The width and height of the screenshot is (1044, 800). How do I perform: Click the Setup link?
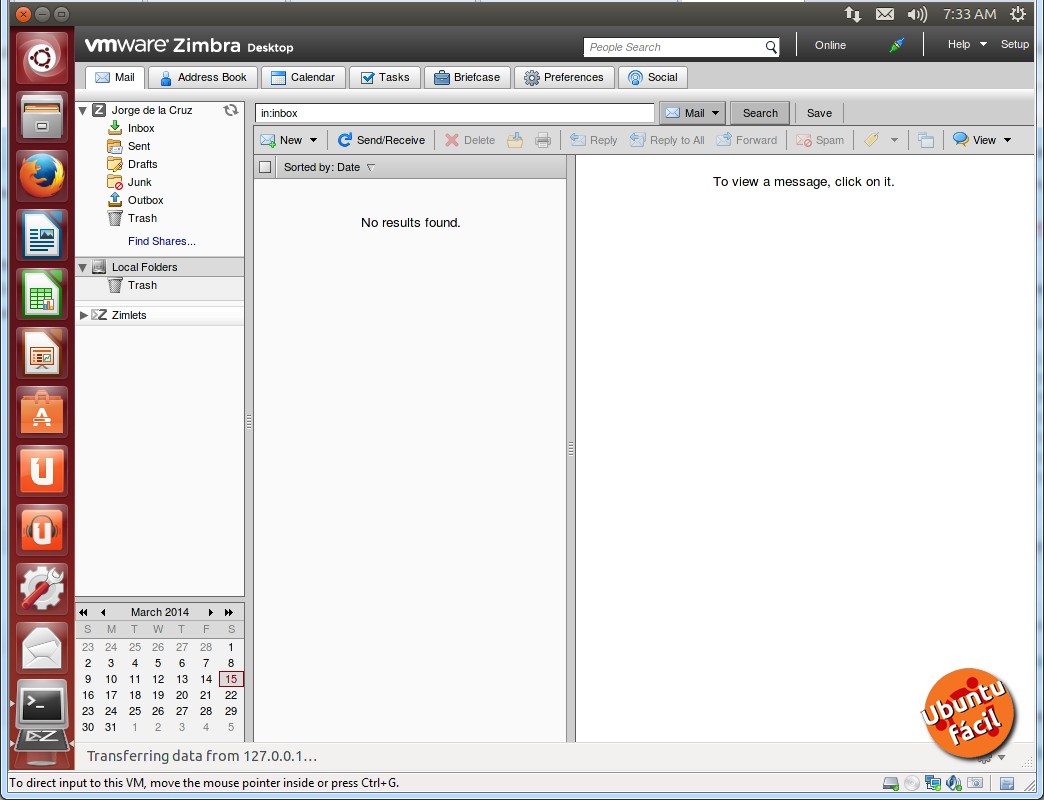point(1014,44)
